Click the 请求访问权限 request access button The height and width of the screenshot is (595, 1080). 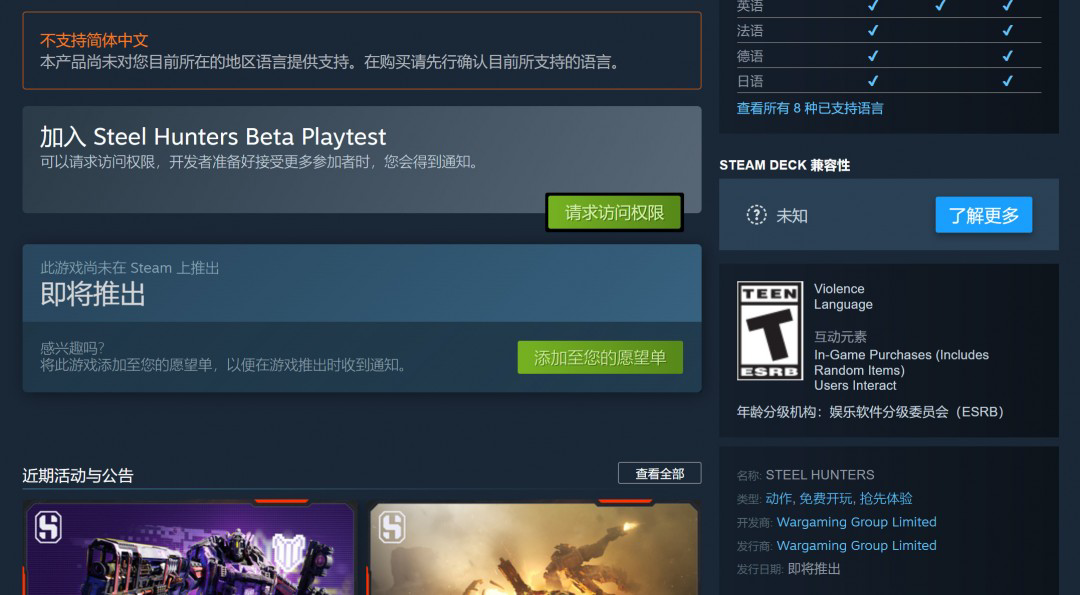point(614,212)
